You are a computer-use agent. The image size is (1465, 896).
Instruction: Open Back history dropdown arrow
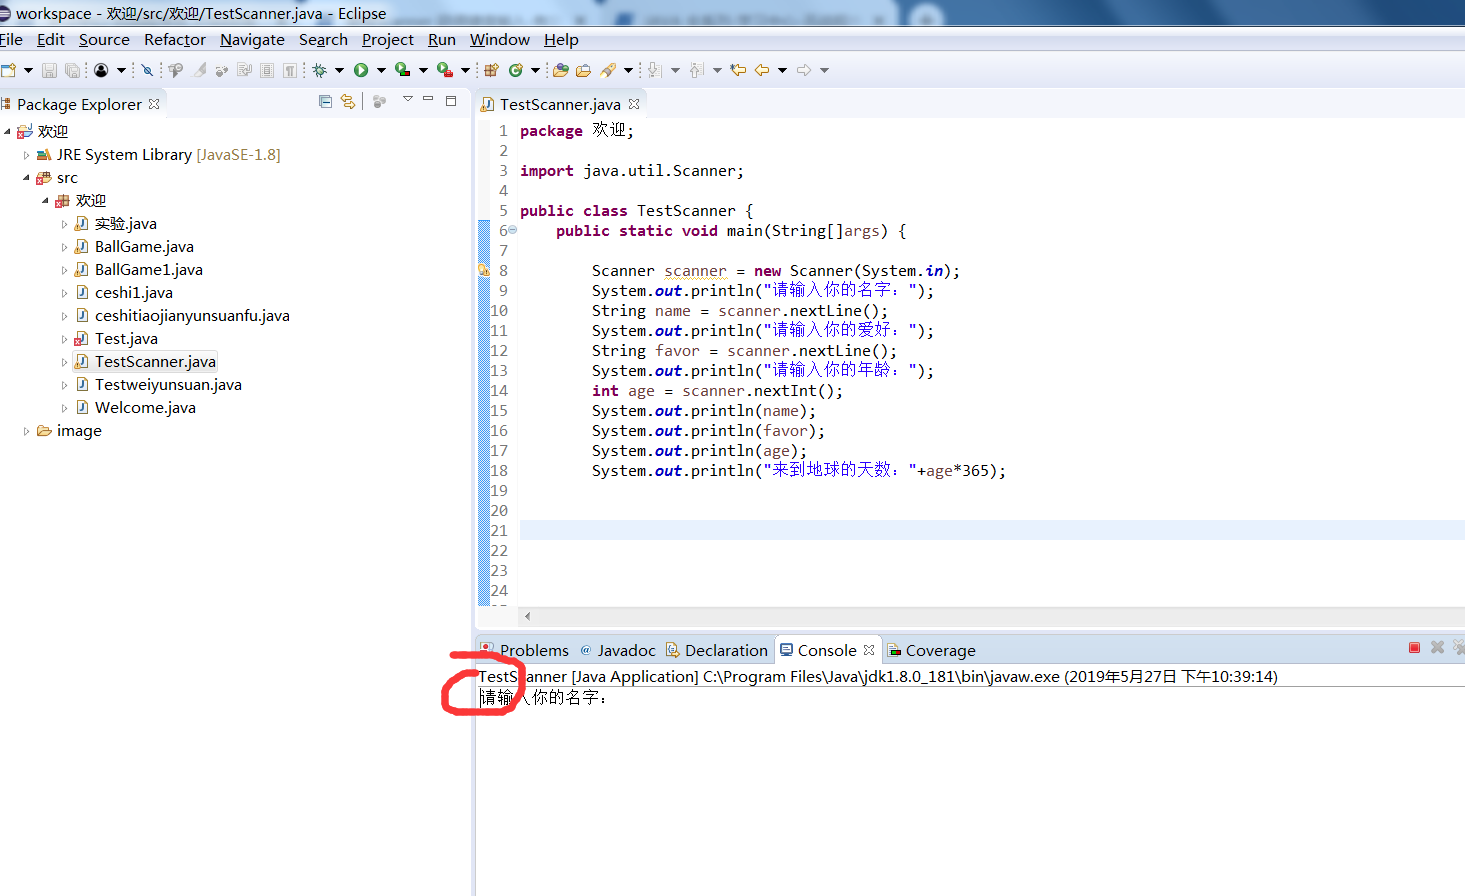pos(782,70)
